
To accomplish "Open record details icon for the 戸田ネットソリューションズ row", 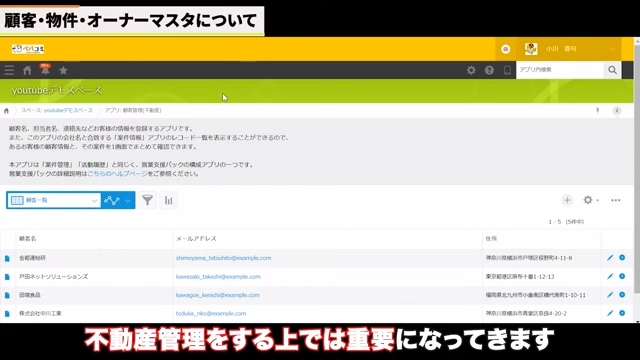I will [x=7, y=277].
